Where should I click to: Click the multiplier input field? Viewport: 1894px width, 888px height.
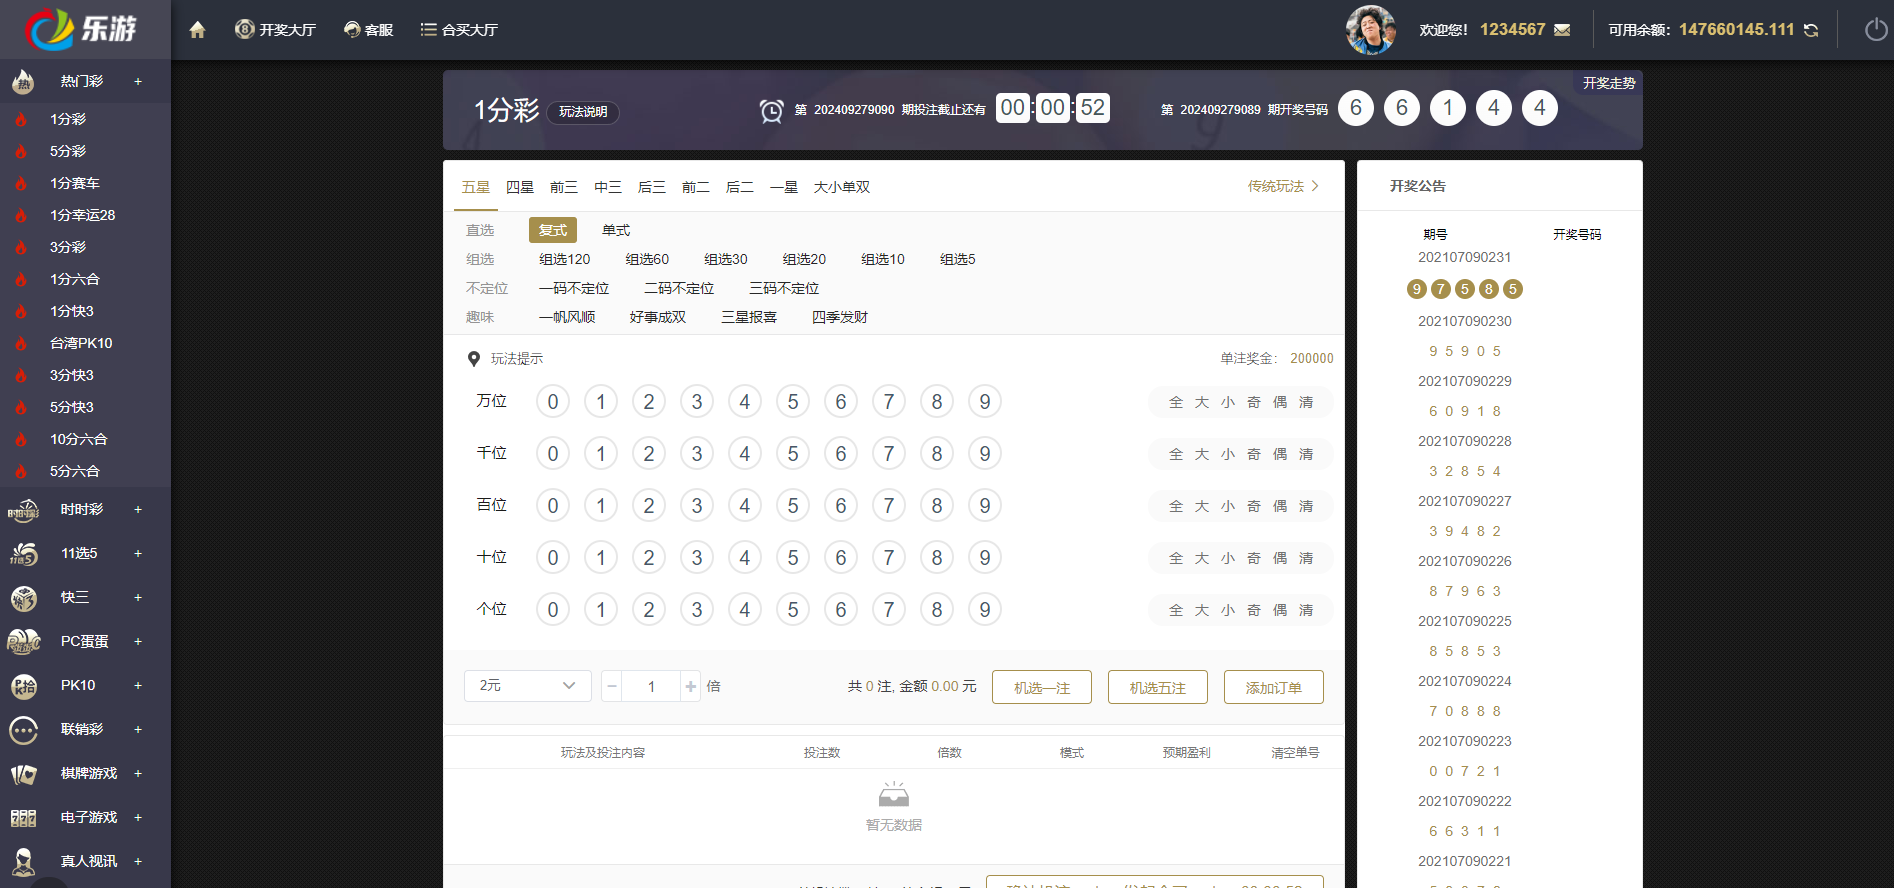click(x=651, y=686)
